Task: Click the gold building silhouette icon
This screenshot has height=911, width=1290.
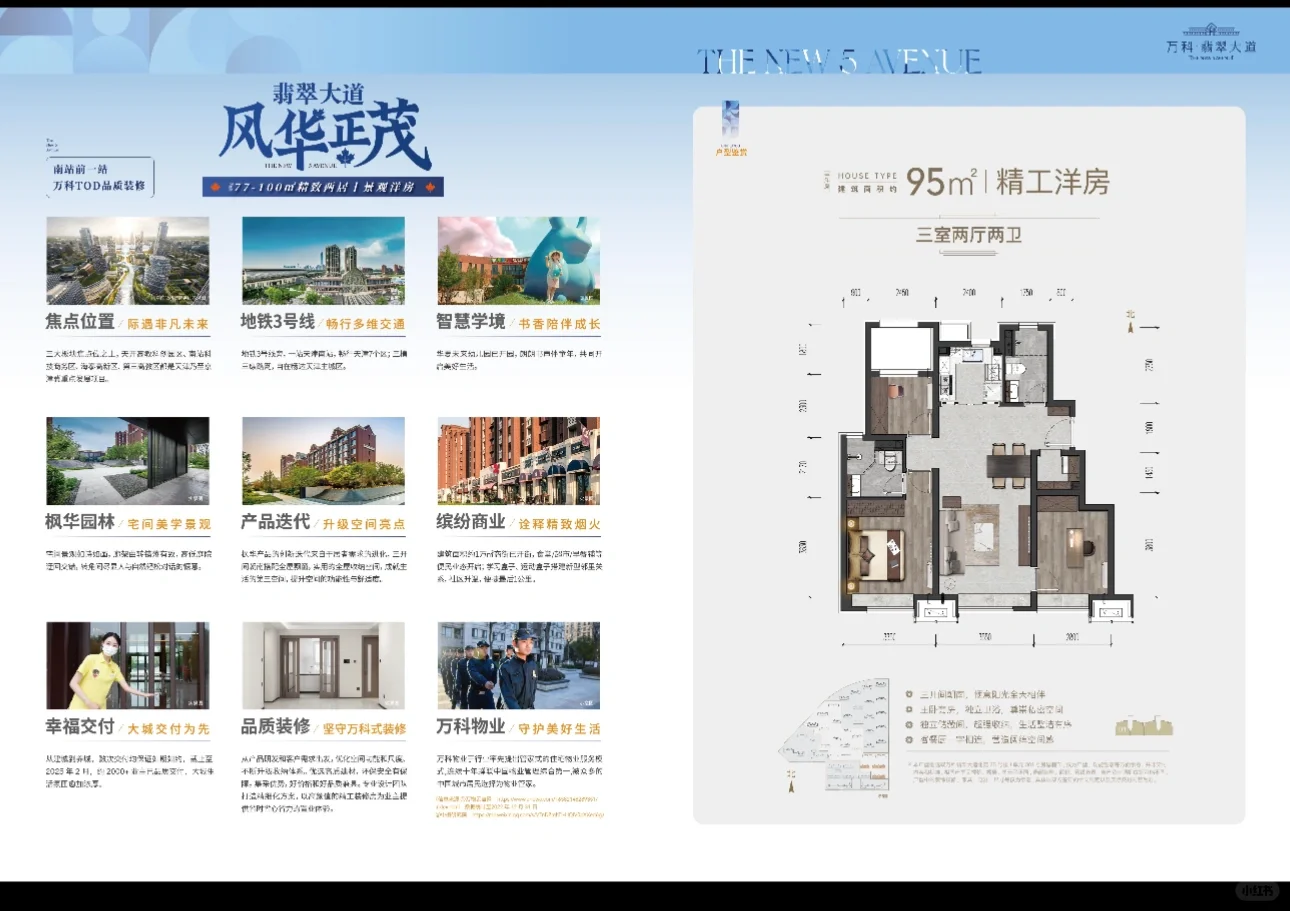Action: (x=1143, y=726)
